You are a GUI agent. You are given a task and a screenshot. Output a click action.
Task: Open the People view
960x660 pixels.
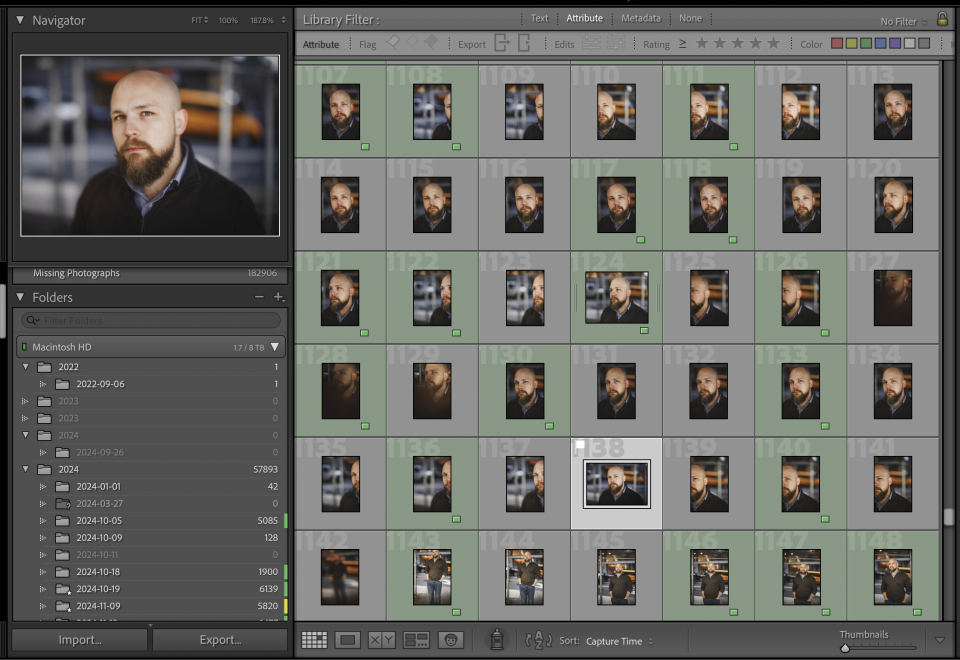pos(451,640)
